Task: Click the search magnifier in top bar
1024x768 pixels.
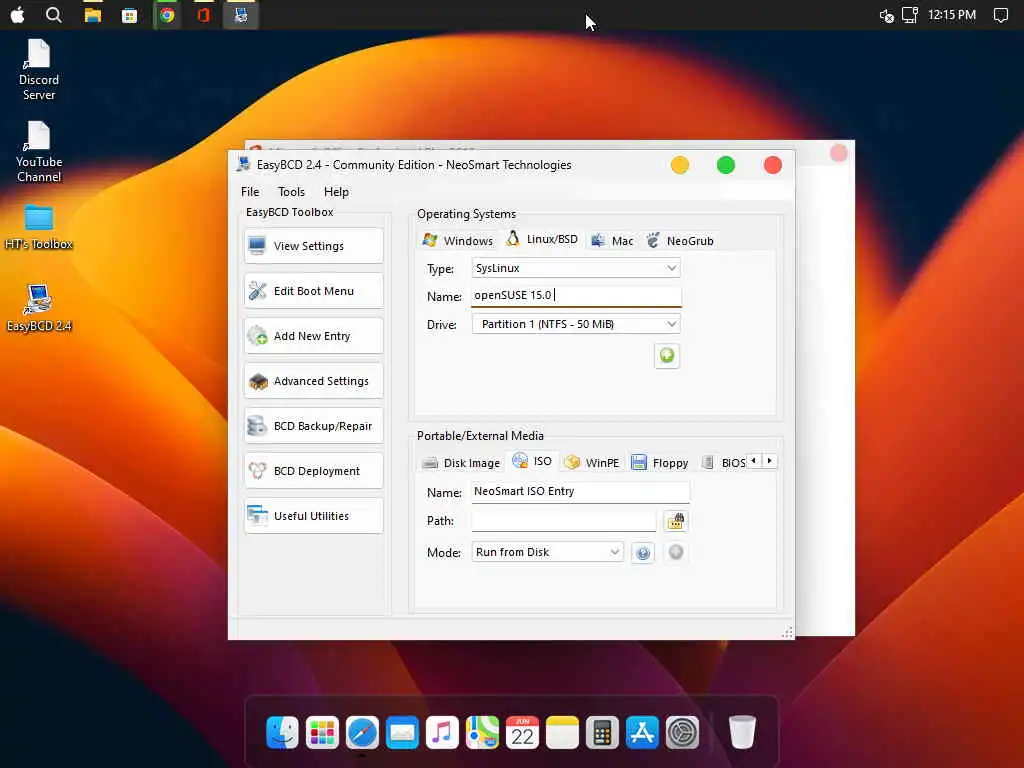Action: [54, 14]
